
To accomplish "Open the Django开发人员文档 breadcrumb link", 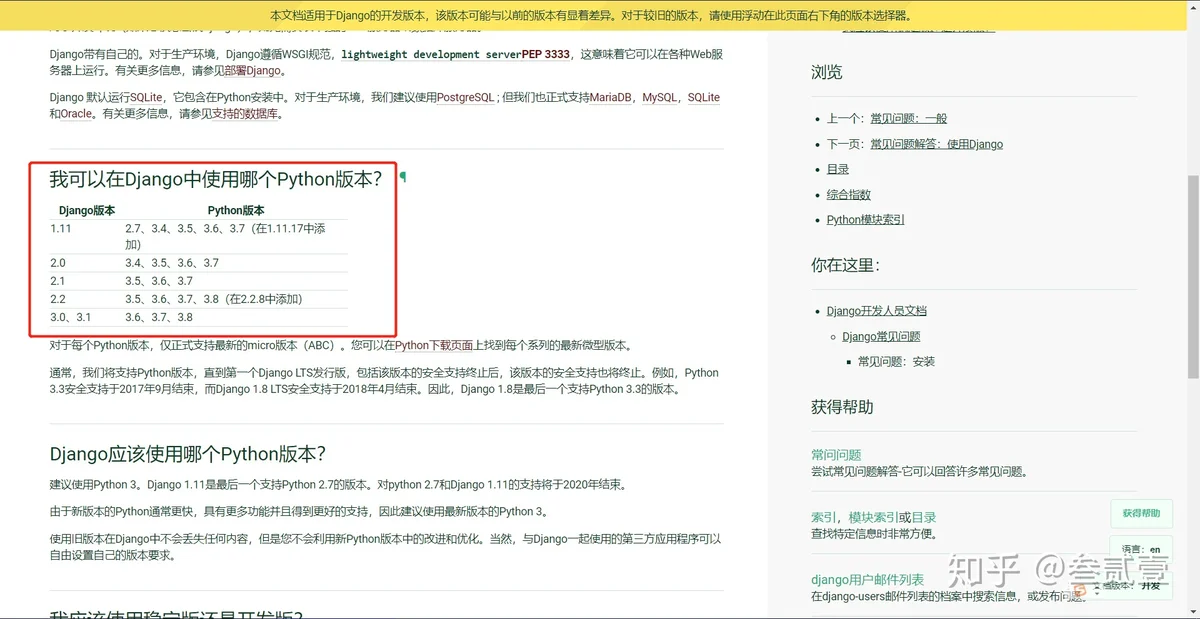I will click(877, 311).
